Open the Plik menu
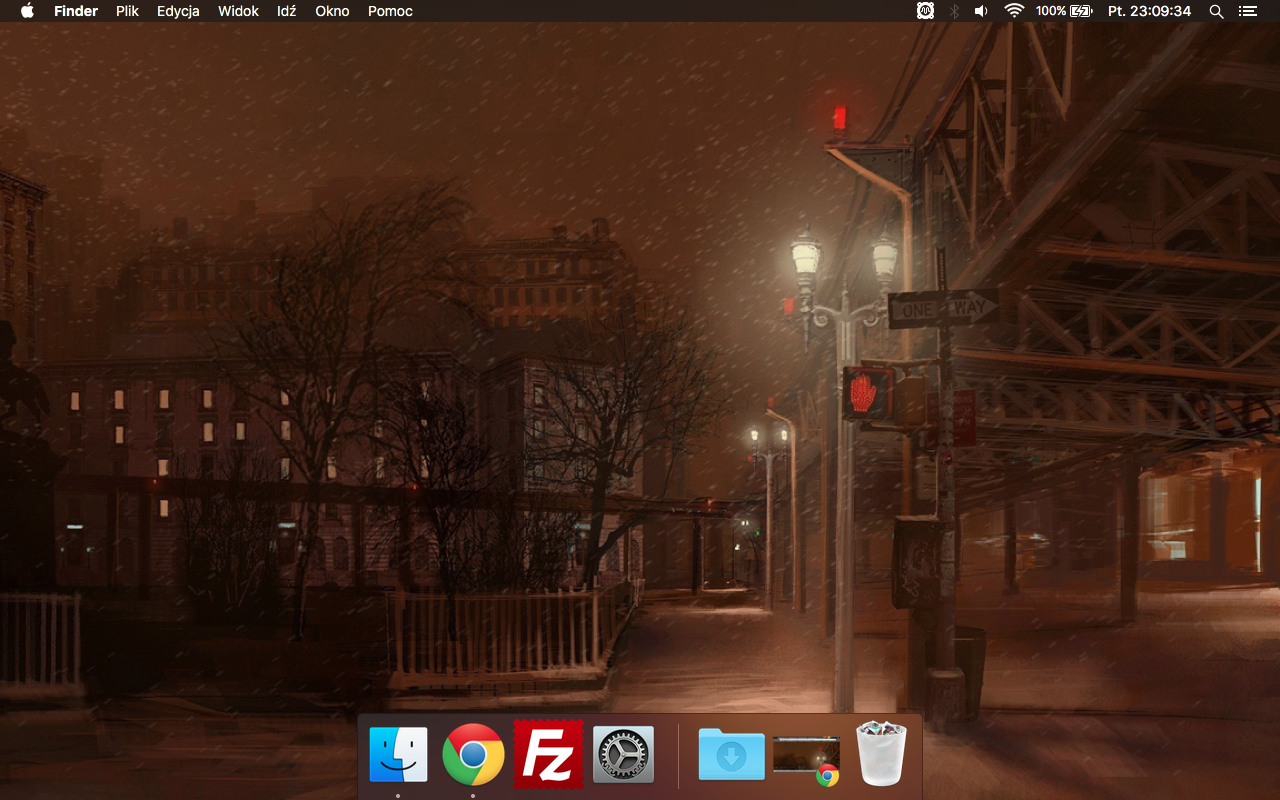This screenshot has height=800, width=1280. (x=127, y=11)
